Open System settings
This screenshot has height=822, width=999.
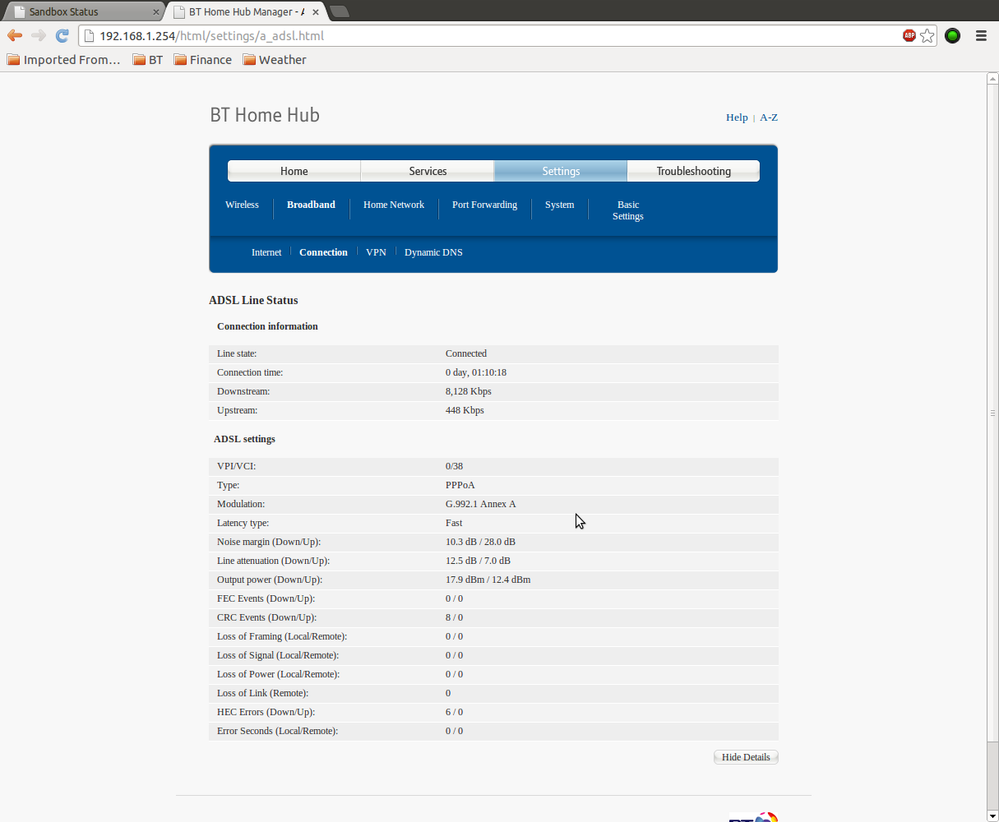559,205
